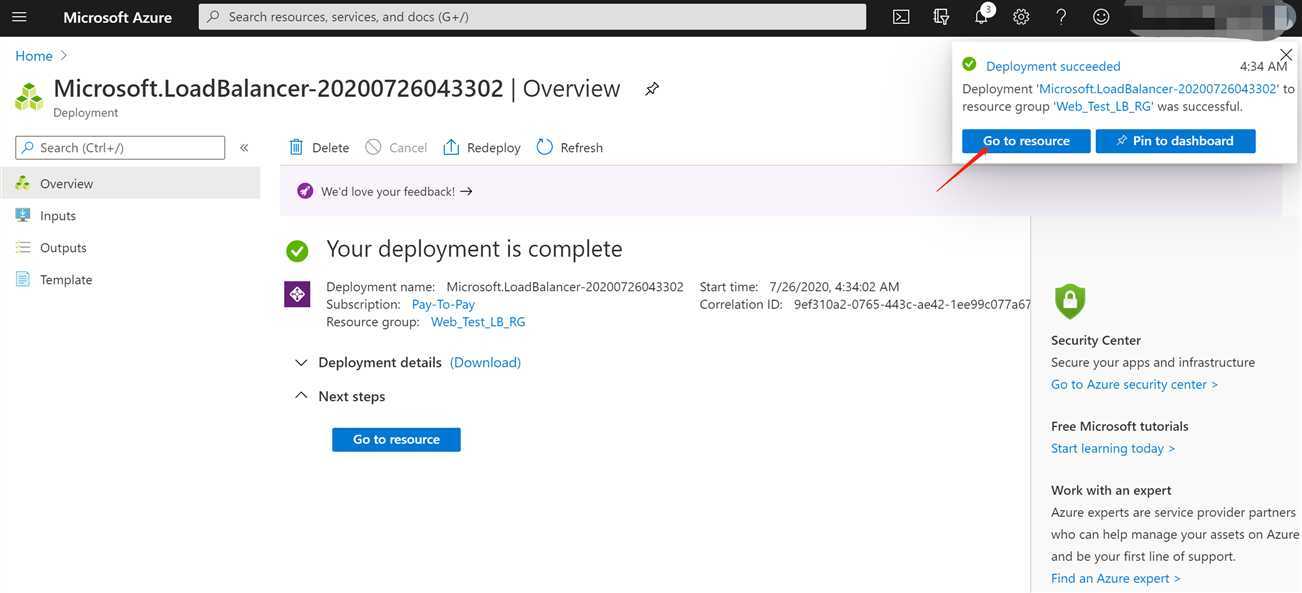Image resolution: width=1302 pixels, height=593 pixels.
Task: Close the notification popup
Action: pos(1286,55)
